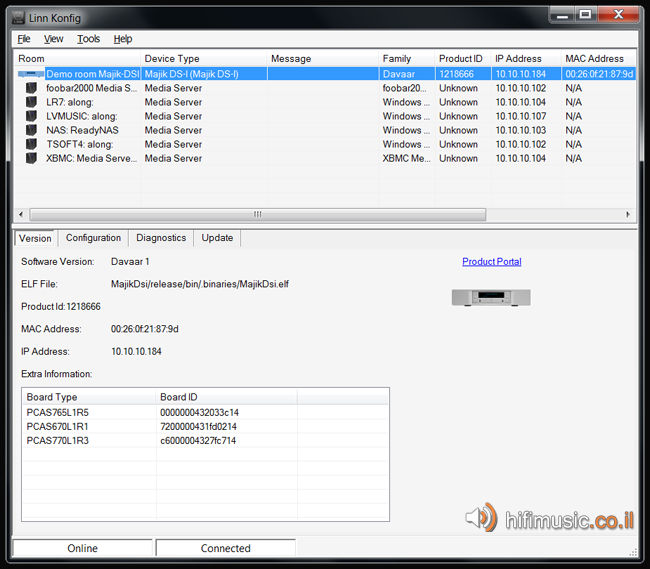The image size is (650, 569).
Task: Open the Tools menu
Action: point(88,39)
